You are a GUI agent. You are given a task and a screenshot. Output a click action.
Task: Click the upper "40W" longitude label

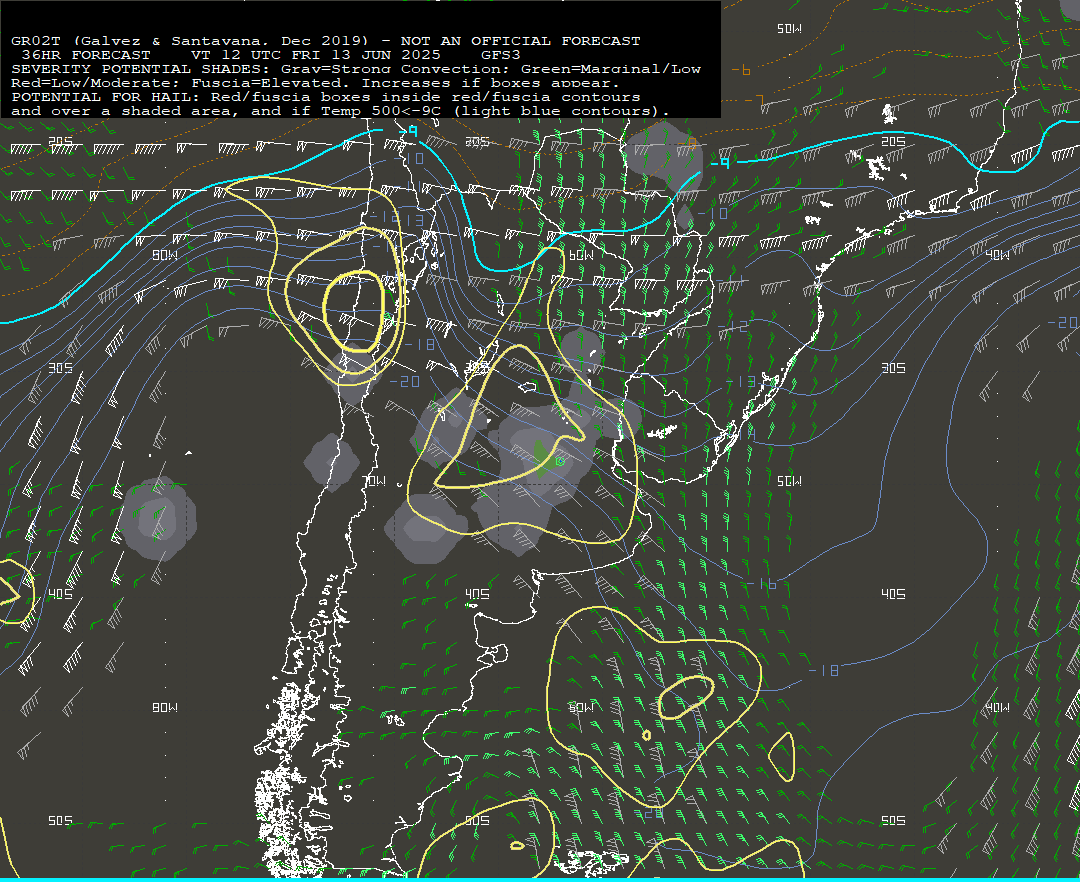point(997,255)
